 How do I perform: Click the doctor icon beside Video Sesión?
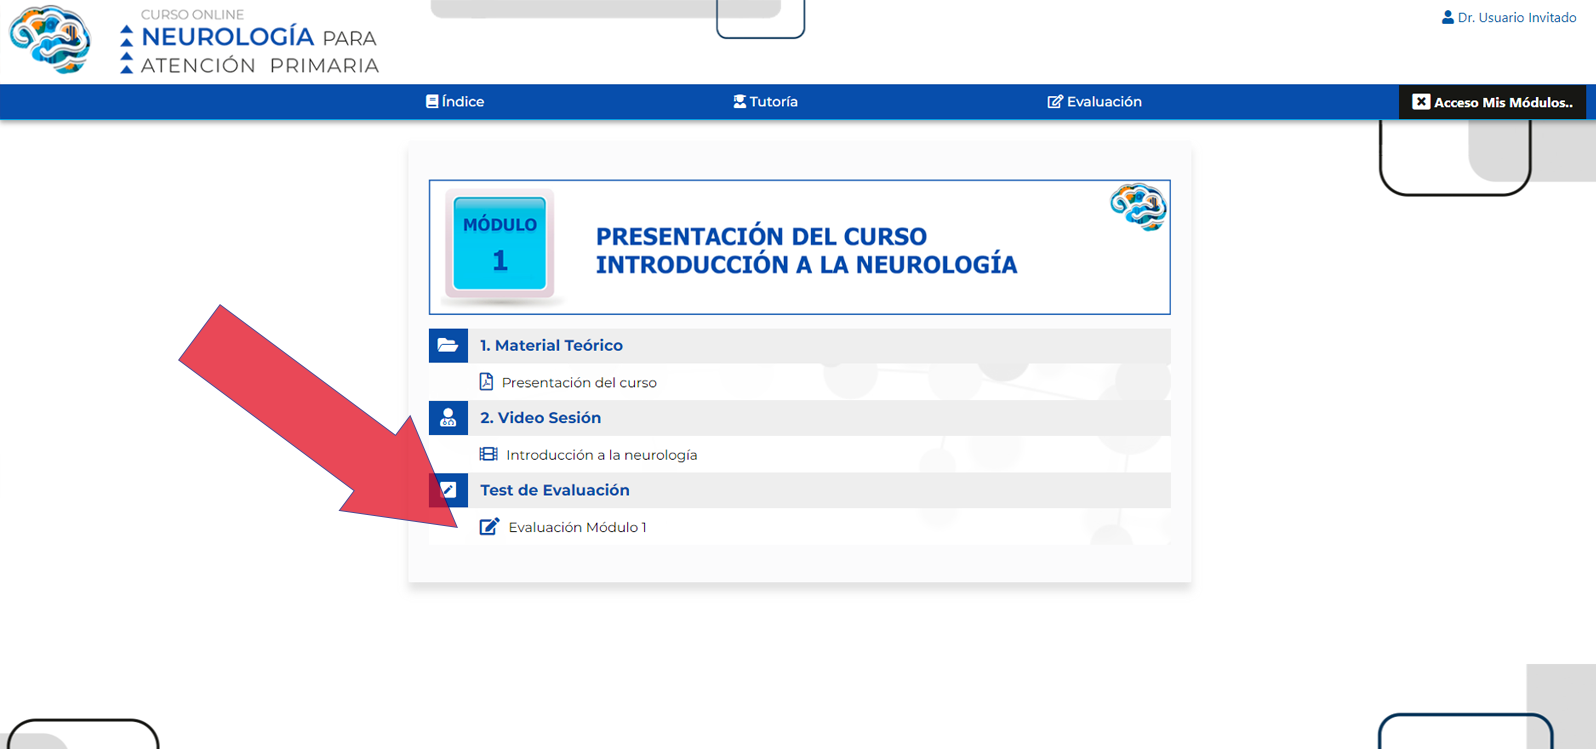click(448, 418)
